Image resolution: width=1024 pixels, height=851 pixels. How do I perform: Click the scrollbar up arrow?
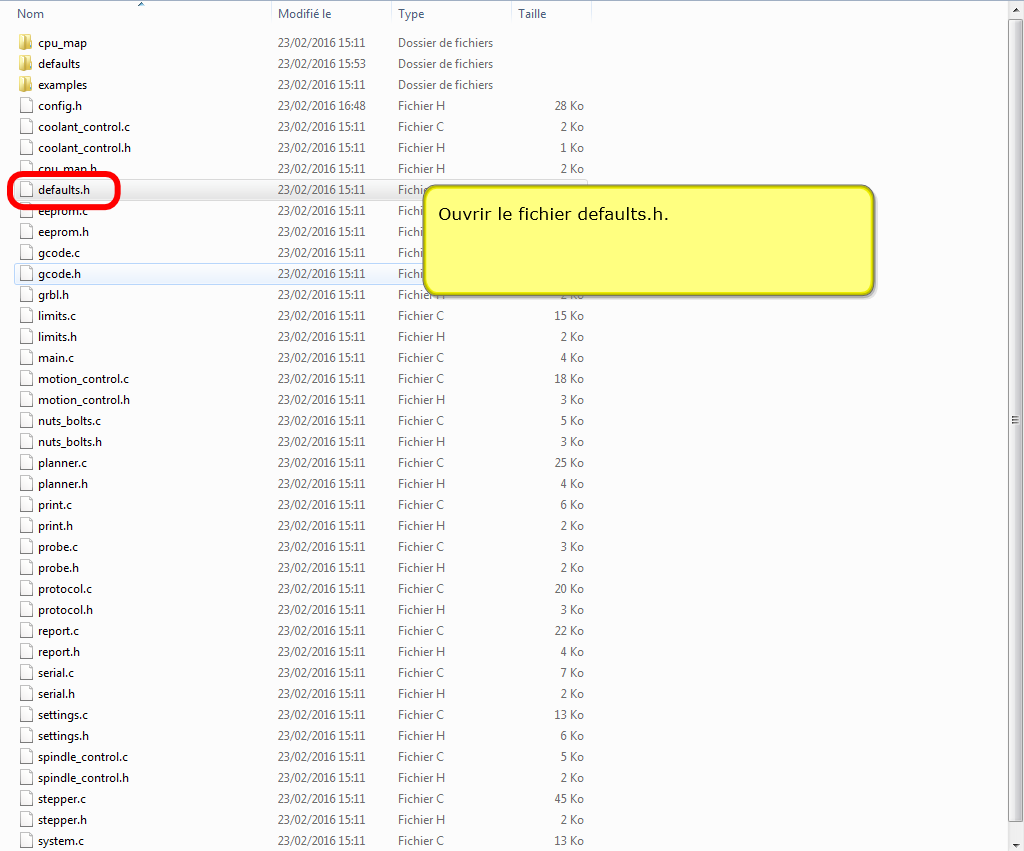pos(1015,8)
